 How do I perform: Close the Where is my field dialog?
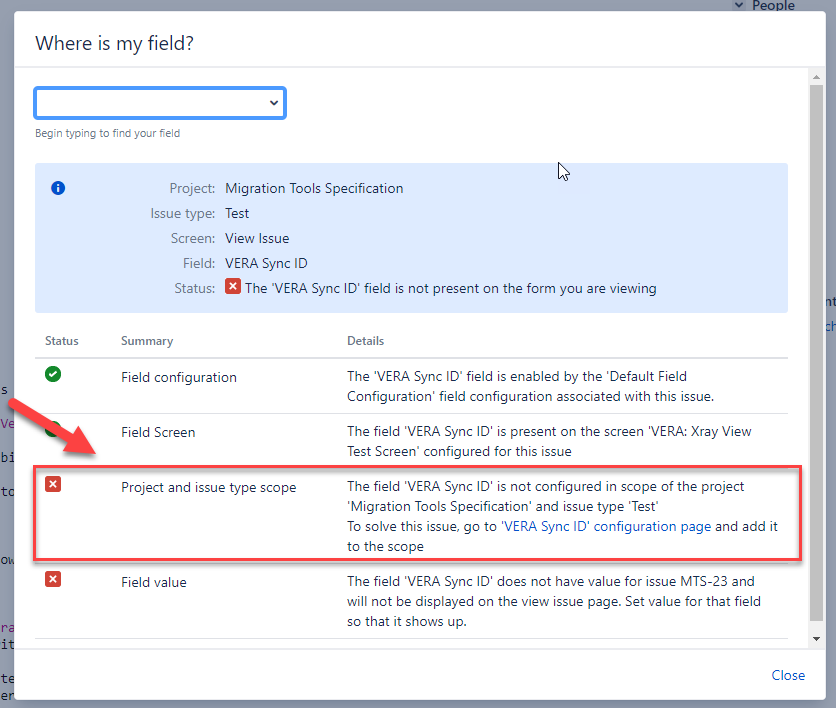[x=788, y=675]
